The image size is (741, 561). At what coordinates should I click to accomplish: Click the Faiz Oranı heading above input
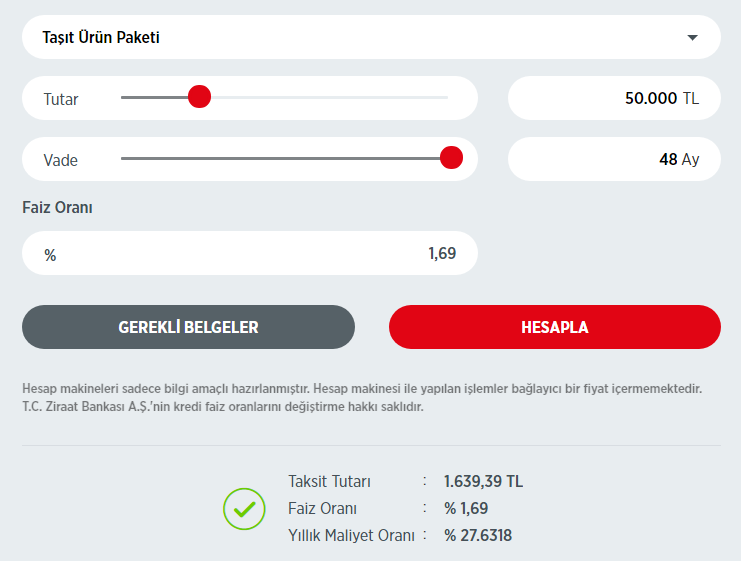[x=58, y=207]
